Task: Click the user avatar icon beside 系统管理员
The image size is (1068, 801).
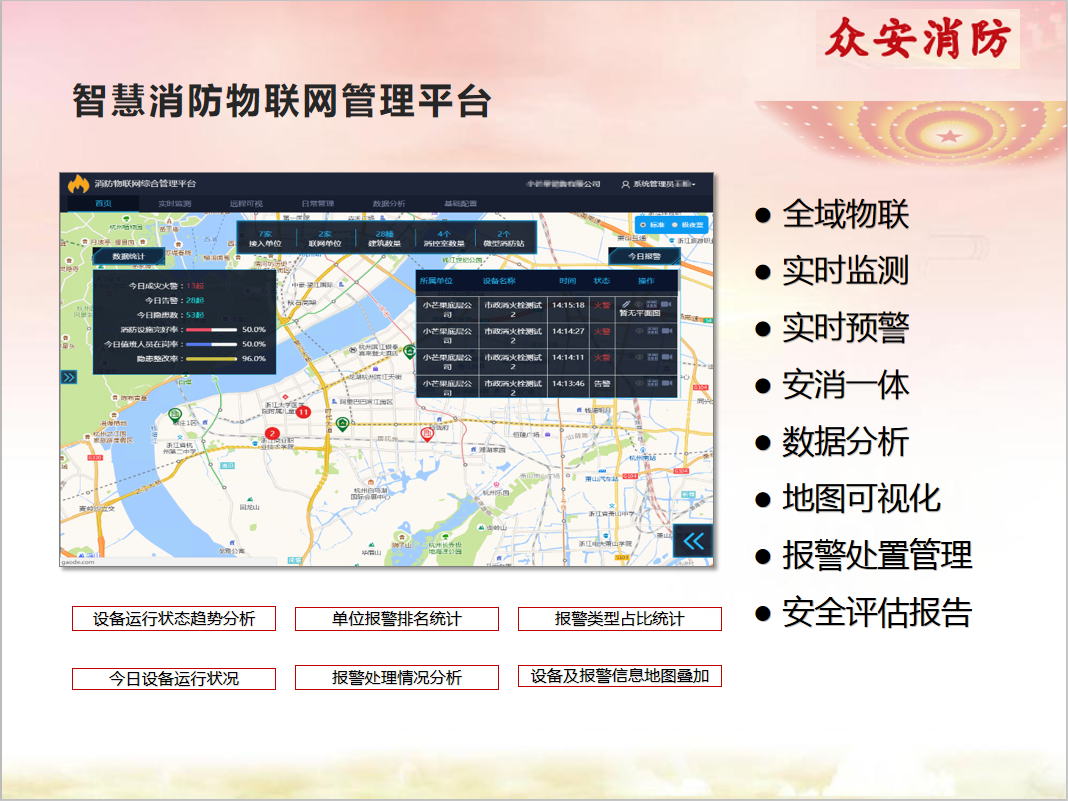Action: pos(625,184)
